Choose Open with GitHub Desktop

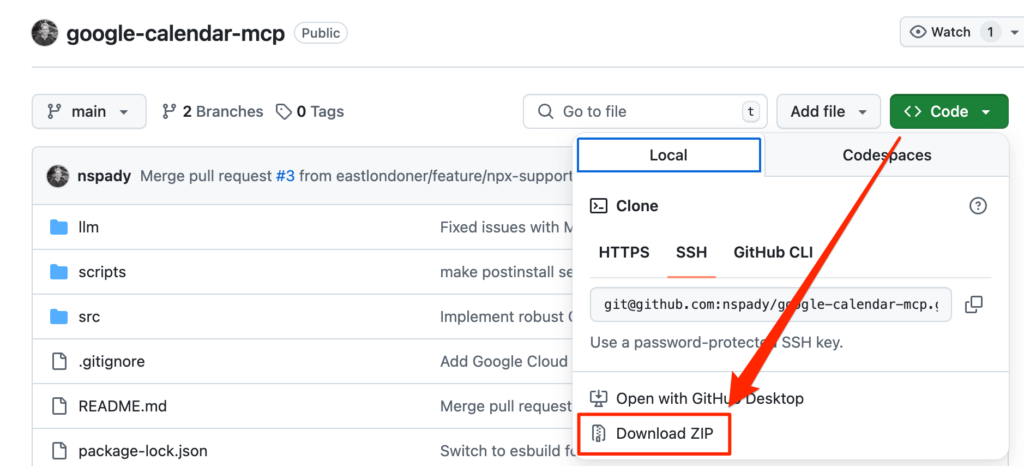pos(709,398)
